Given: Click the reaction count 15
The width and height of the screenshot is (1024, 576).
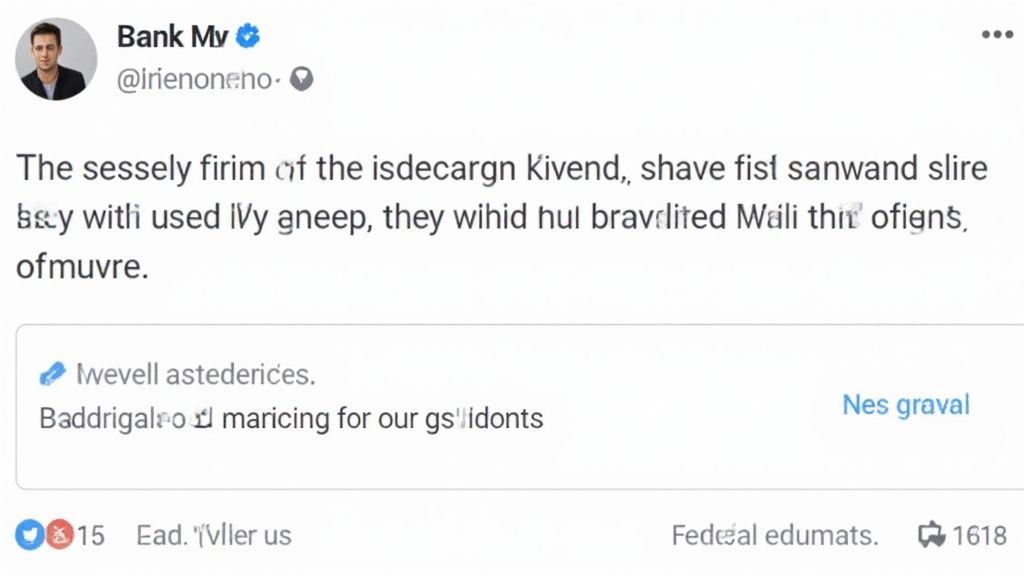Looking at the screenshot, I should pyautogui.click(x=91, y=535).
